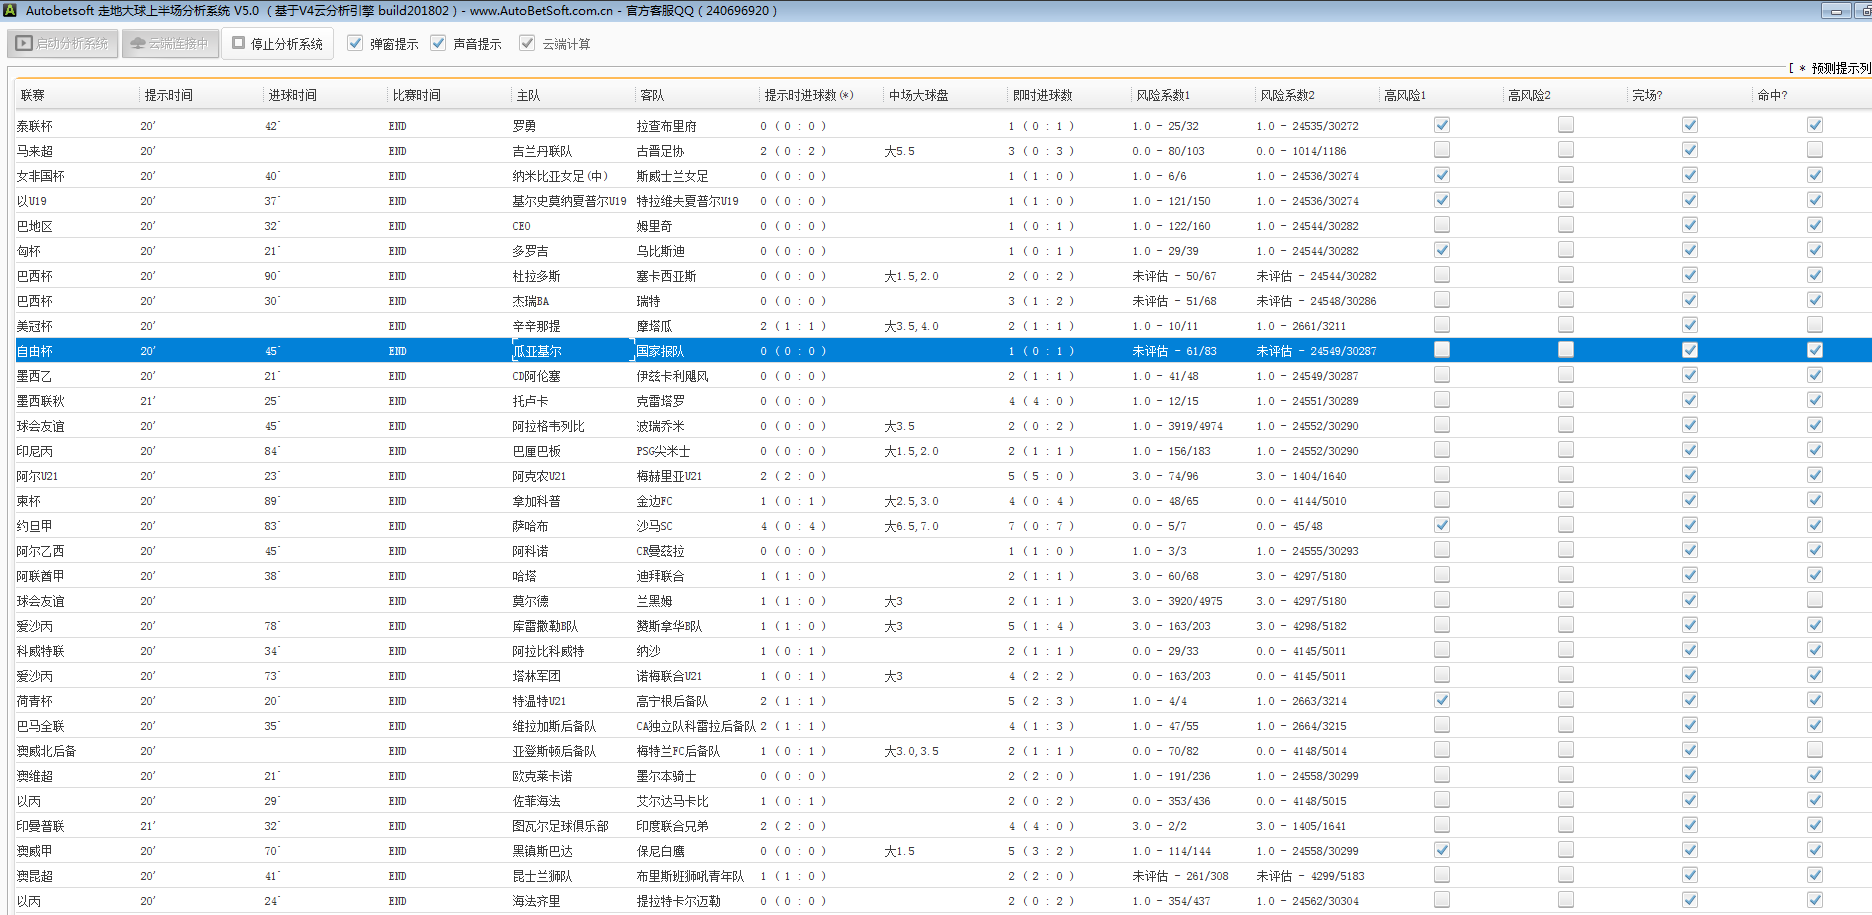Disable the 声音提示 checkbox
1872x915 pixels.
pyautogui.click(x=438, y=43)
